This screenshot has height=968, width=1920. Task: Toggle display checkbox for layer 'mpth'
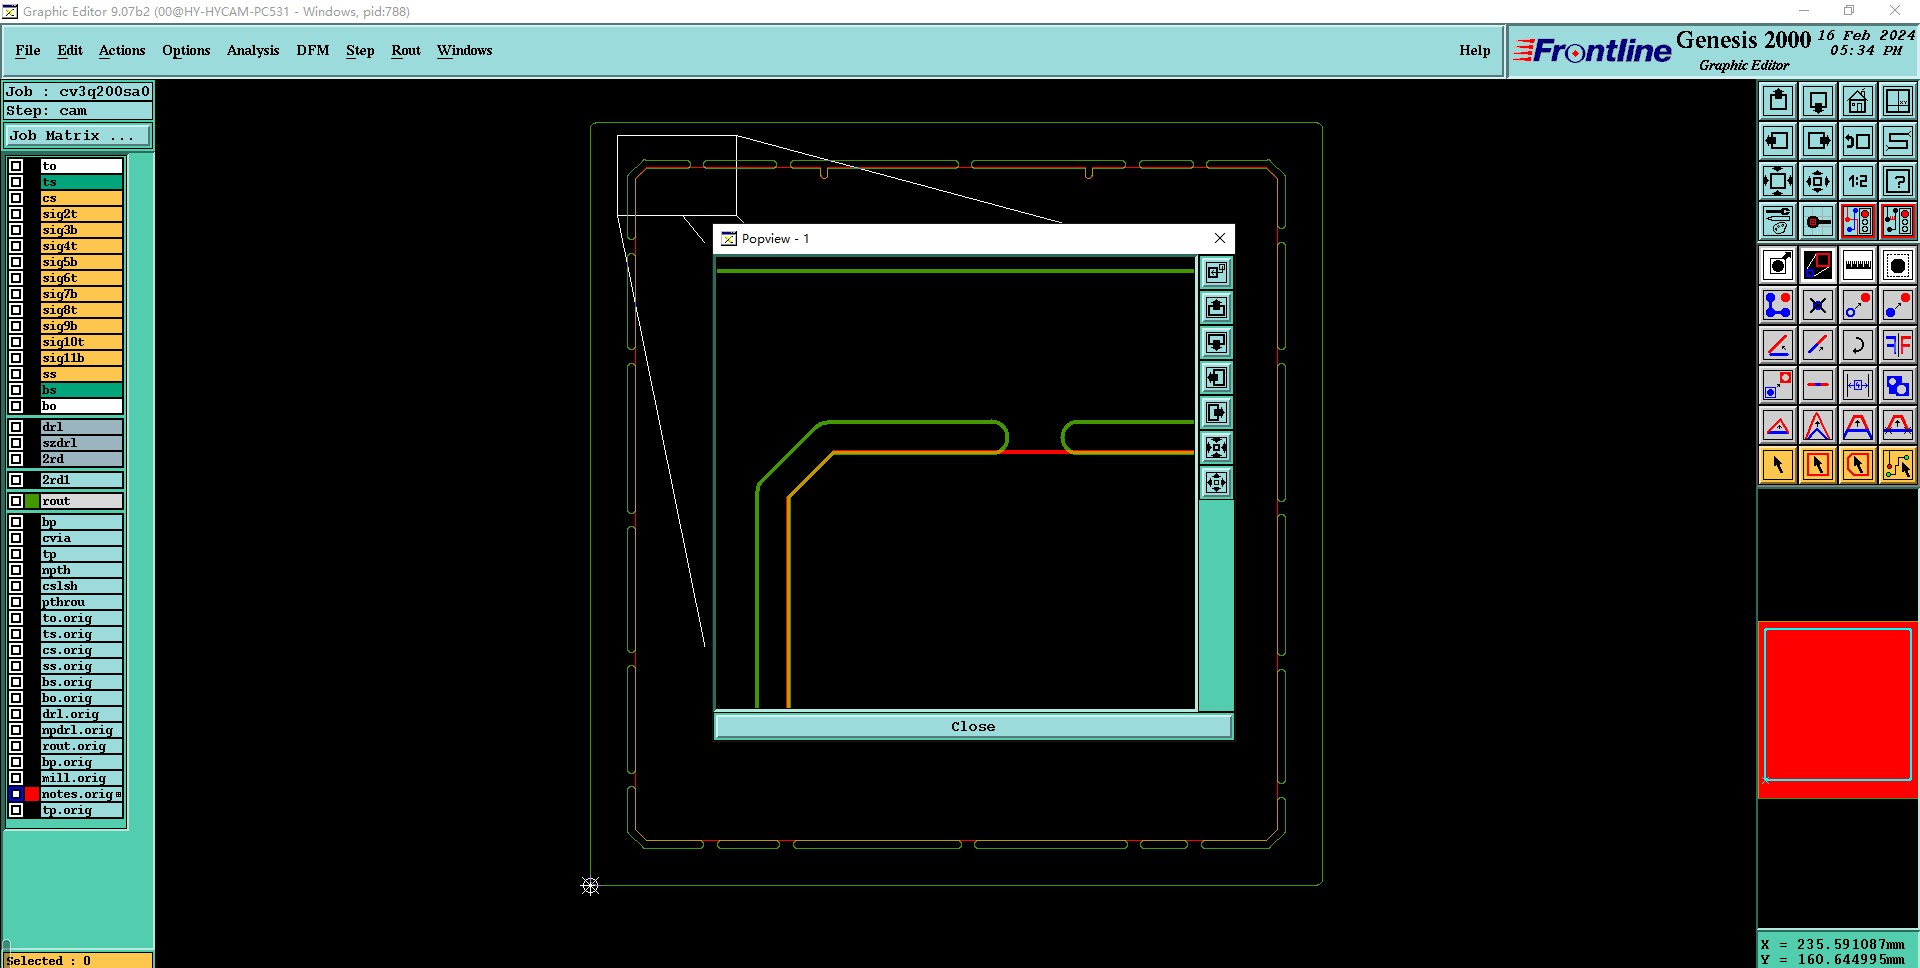tap(16, 570)
